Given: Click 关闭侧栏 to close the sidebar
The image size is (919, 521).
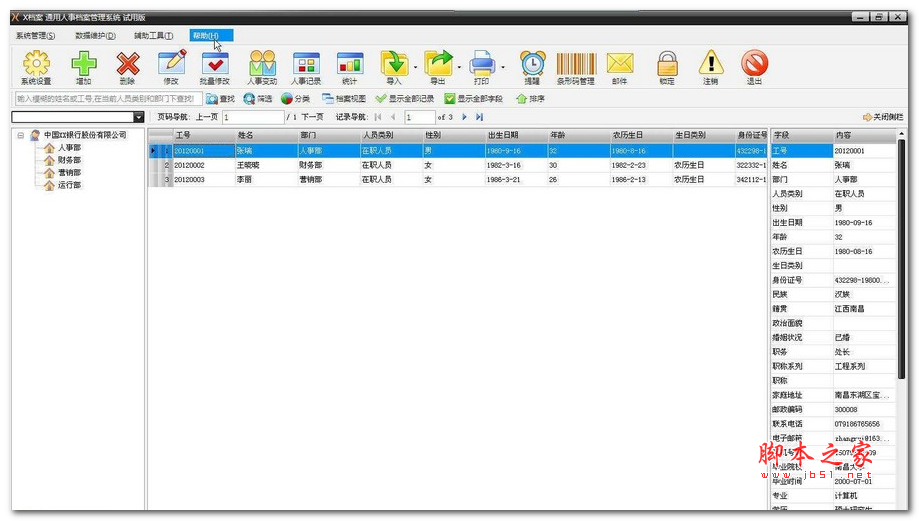Looking at the screenshot, I should 883,117.
